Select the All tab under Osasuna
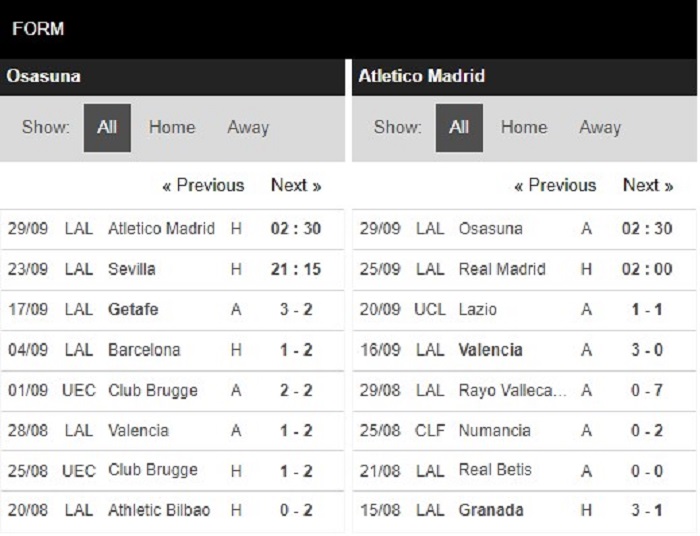 pyautogui.click(x=107, y=128)
